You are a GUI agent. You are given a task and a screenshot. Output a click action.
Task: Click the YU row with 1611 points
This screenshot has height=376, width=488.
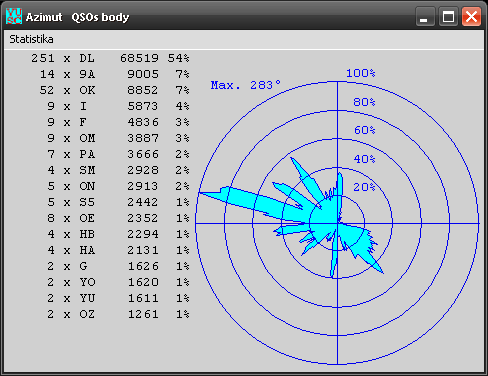(118, 298)
